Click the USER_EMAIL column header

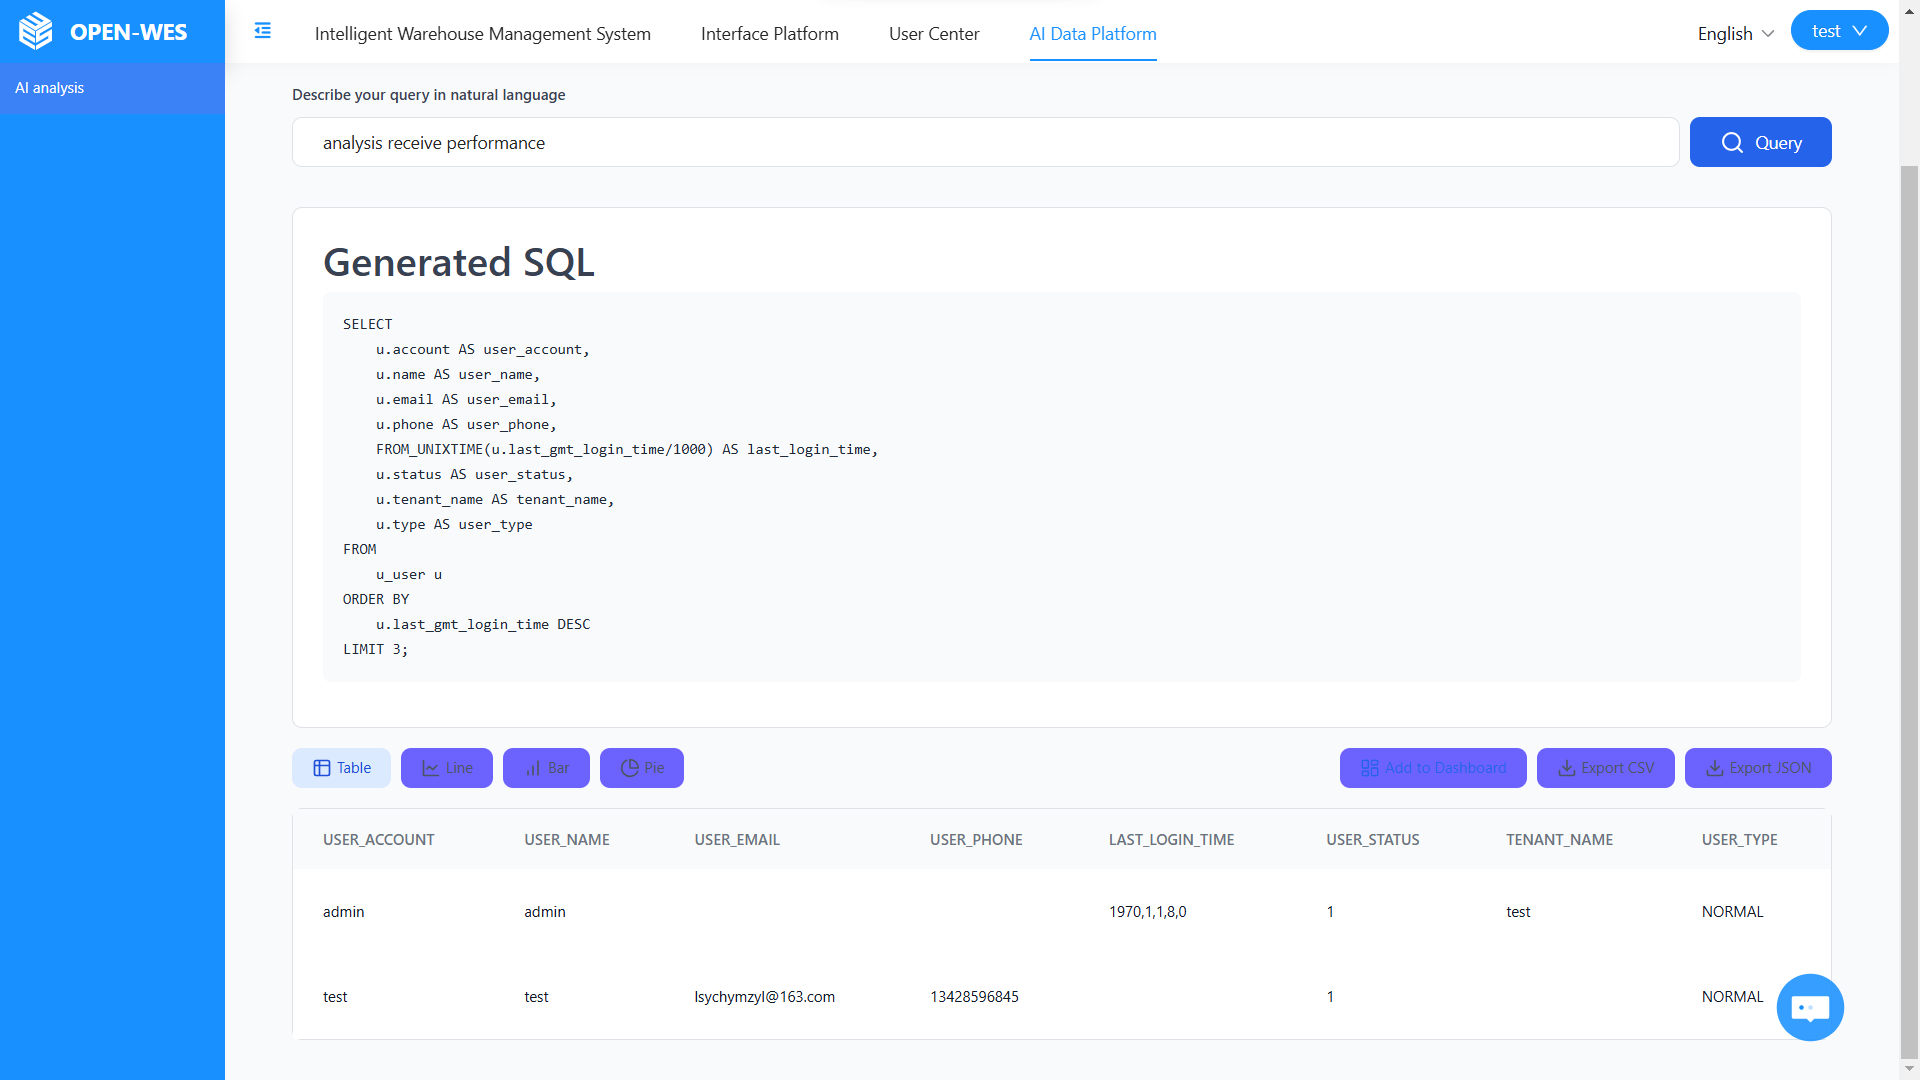pyautogui.click(x=737, y=840)
